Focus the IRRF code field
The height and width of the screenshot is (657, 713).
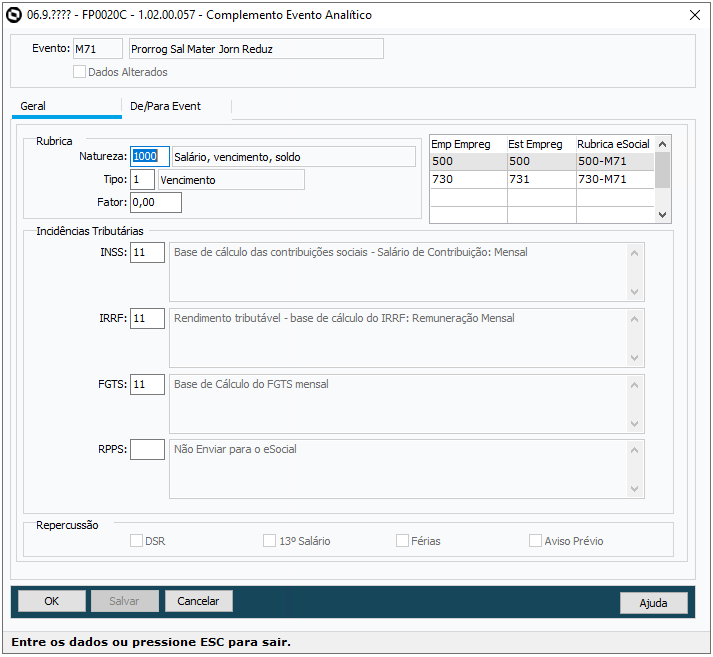pos(147,318)
